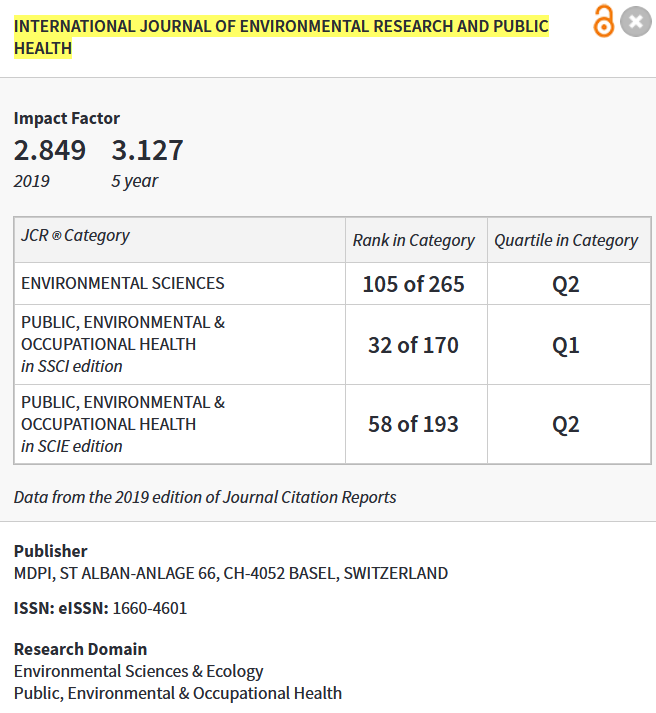Click the Impact Factor heading
This screenshot has width=656, height=713.
click(67, 118)
